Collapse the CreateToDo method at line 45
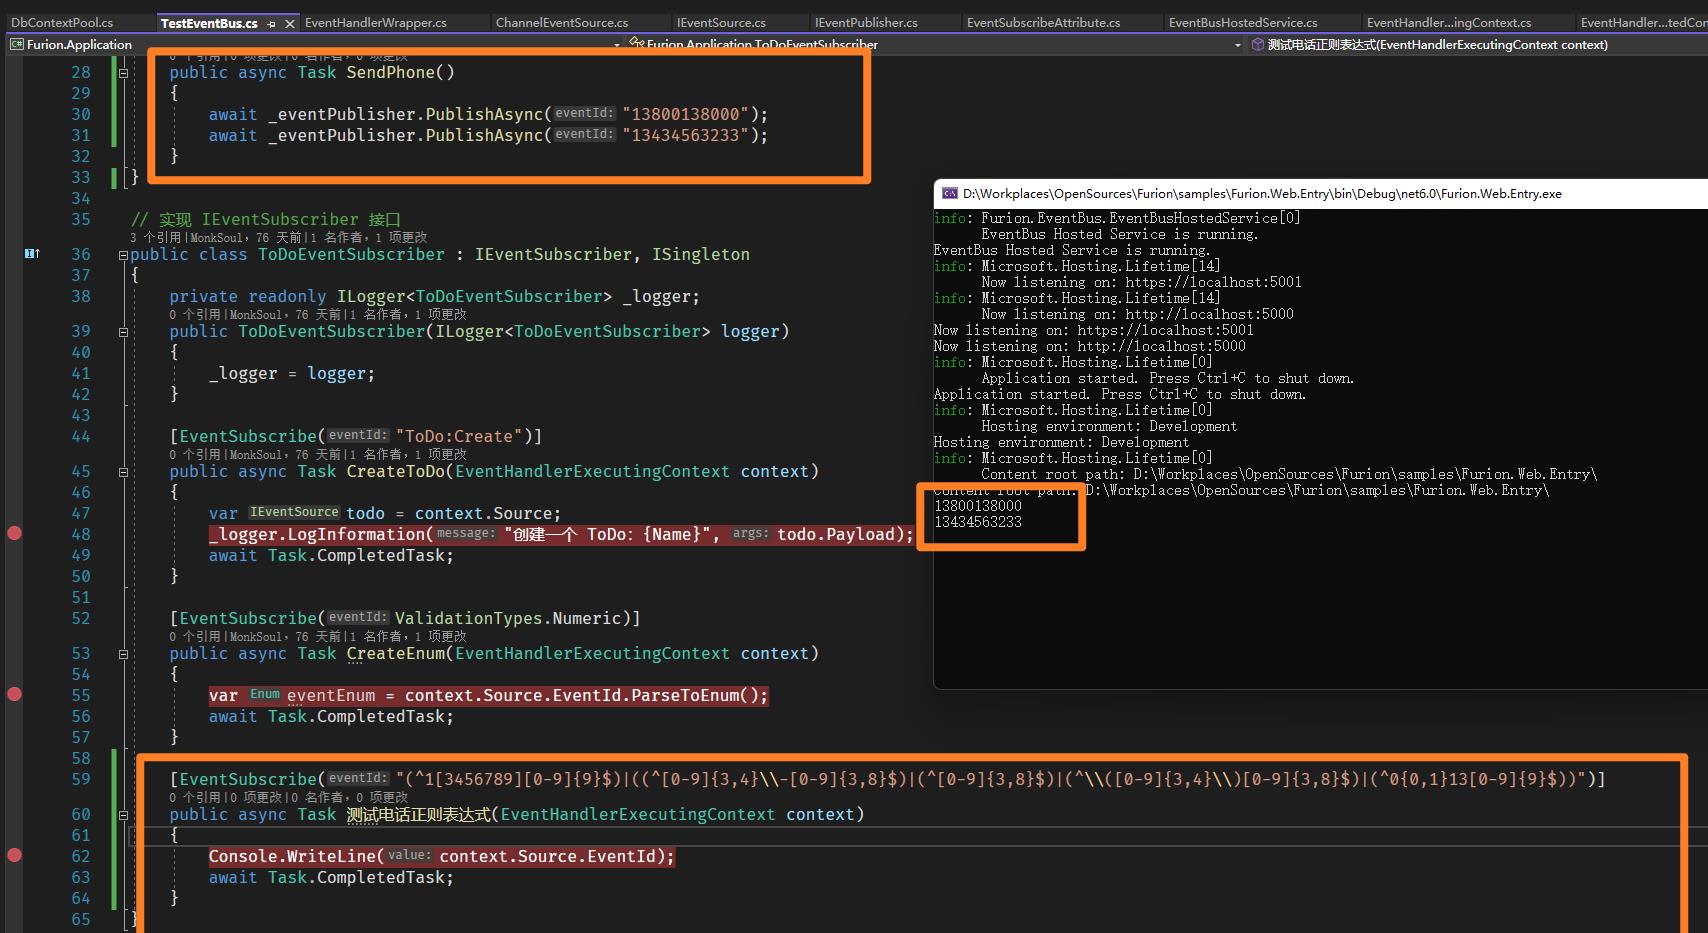Screen dimensions: 1708x933 123,472
